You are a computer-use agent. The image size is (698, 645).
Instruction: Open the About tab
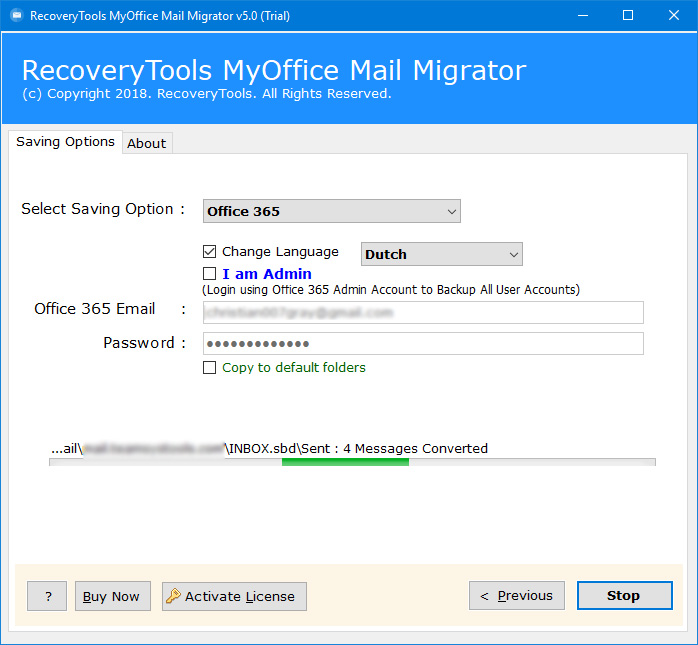[x=147, y=143]
